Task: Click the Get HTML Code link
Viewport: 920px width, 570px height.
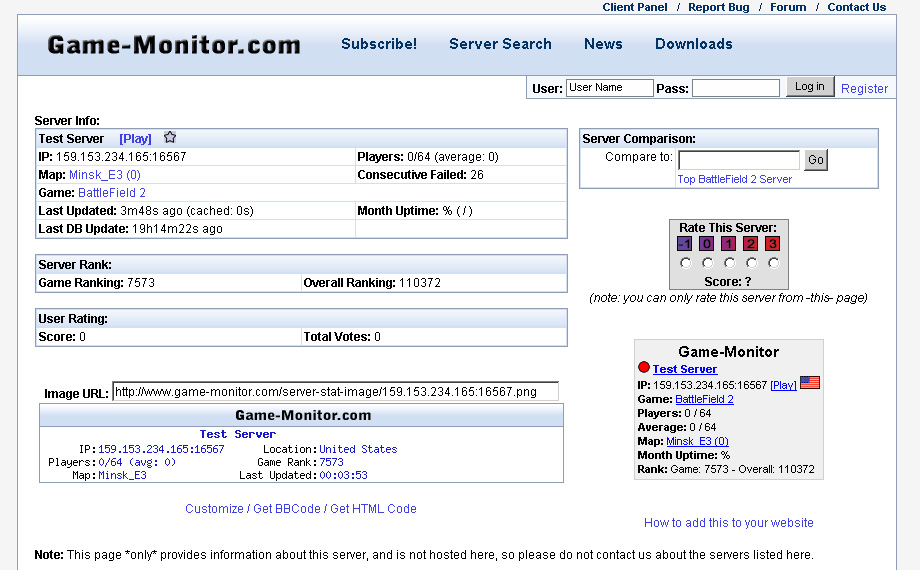Action: (x=373, y=508)
